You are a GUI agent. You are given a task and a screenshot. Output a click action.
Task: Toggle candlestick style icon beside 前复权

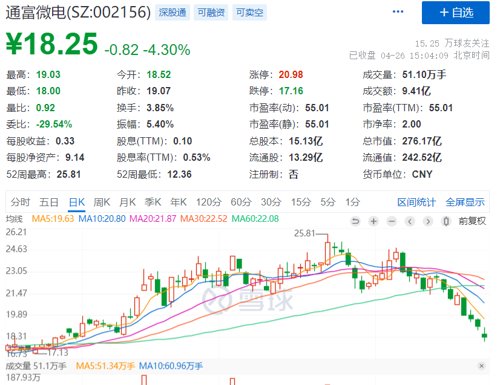tap(446, 221)
